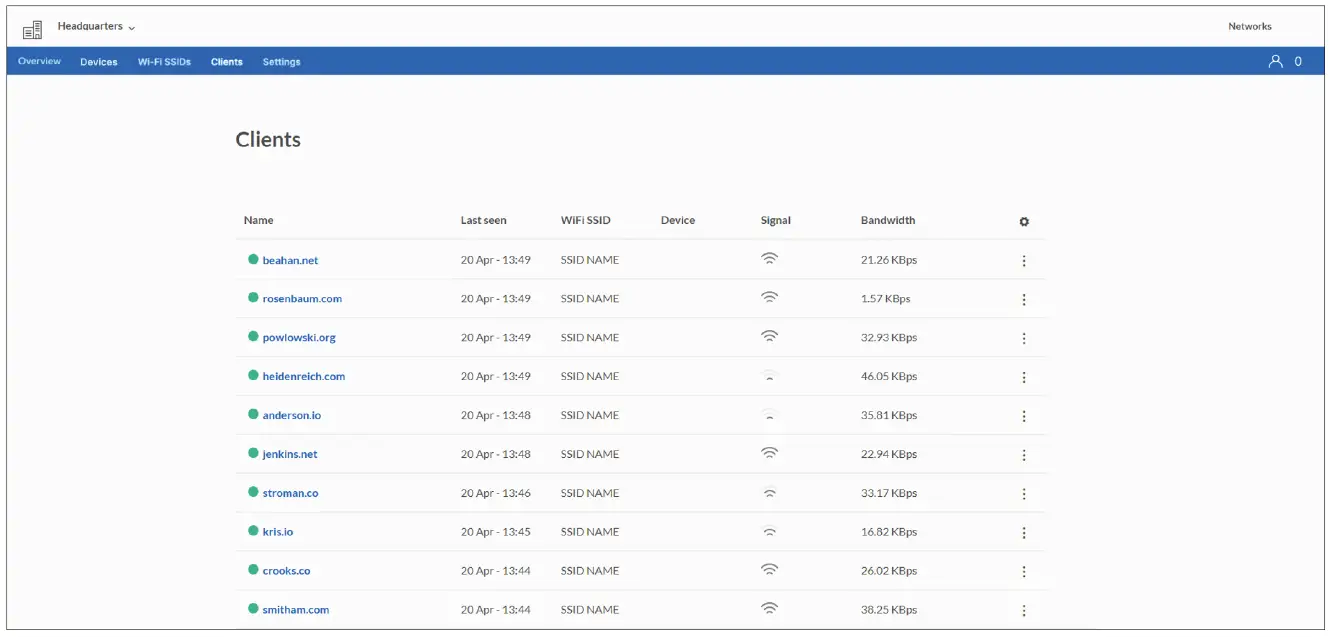Image resolution: width=1332 pixels, height=637 pixels.
Task: Click the signal icon for kris.io
Action: (769, 531)
